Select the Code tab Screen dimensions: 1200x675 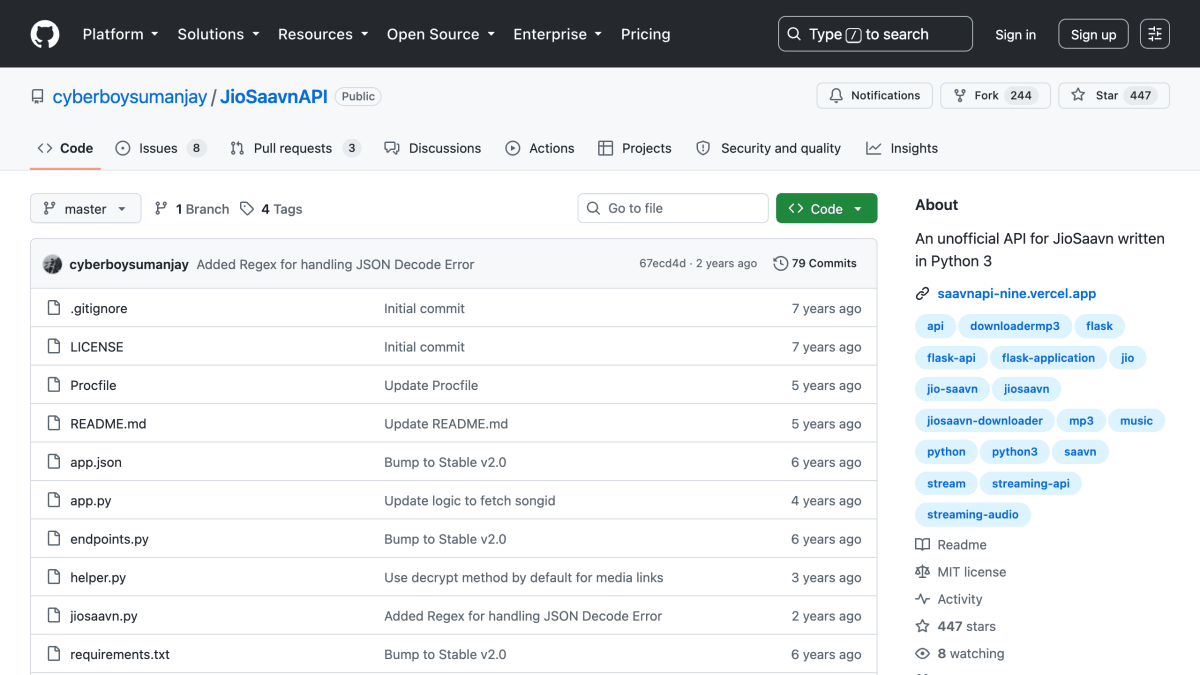click(x=65, y=148)
